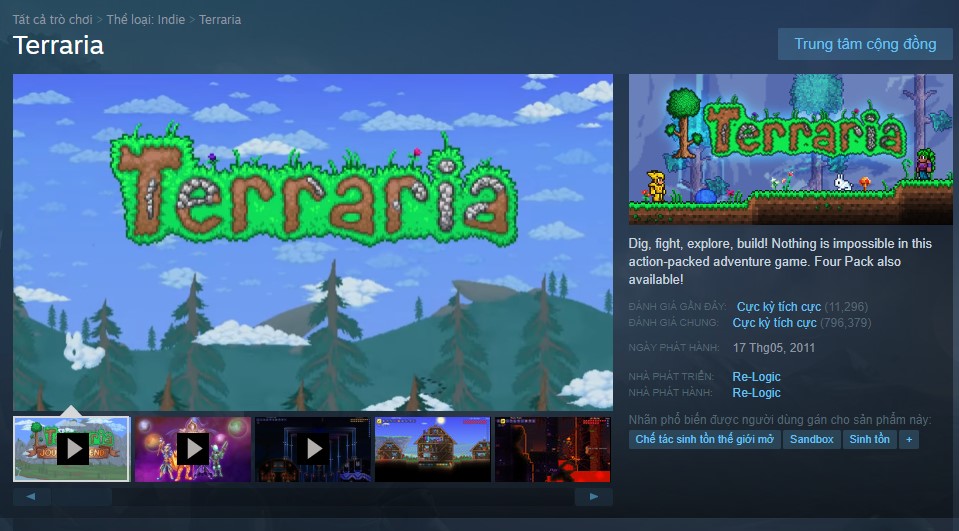The height and width of the screenshot is (531, 959).
Task: Click the left arrow of thumbnail strip
Action: [31, 497]
